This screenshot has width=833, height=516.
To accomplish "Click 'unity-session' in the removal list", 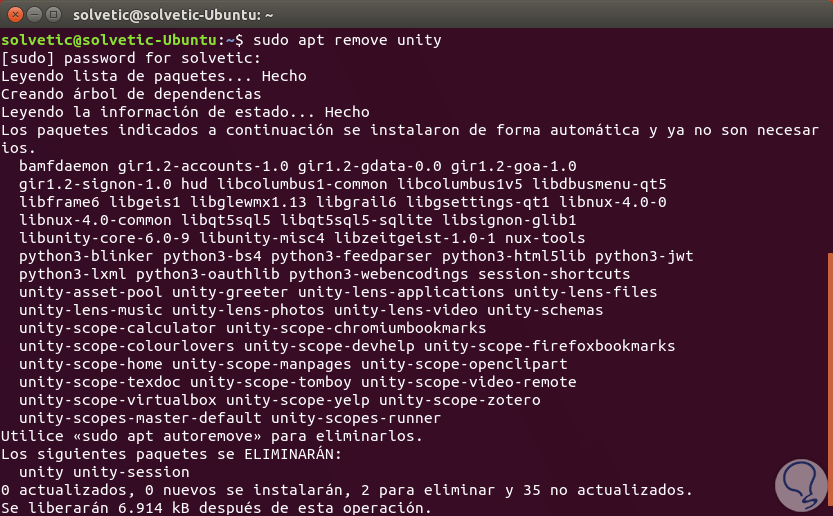I will coord(131,472).
